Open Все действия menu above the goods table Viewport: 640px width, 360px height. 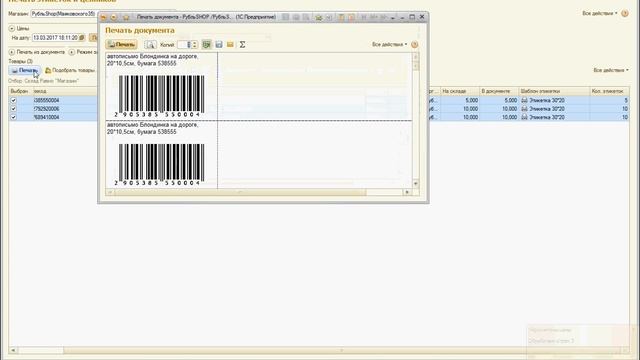(611, 70)
